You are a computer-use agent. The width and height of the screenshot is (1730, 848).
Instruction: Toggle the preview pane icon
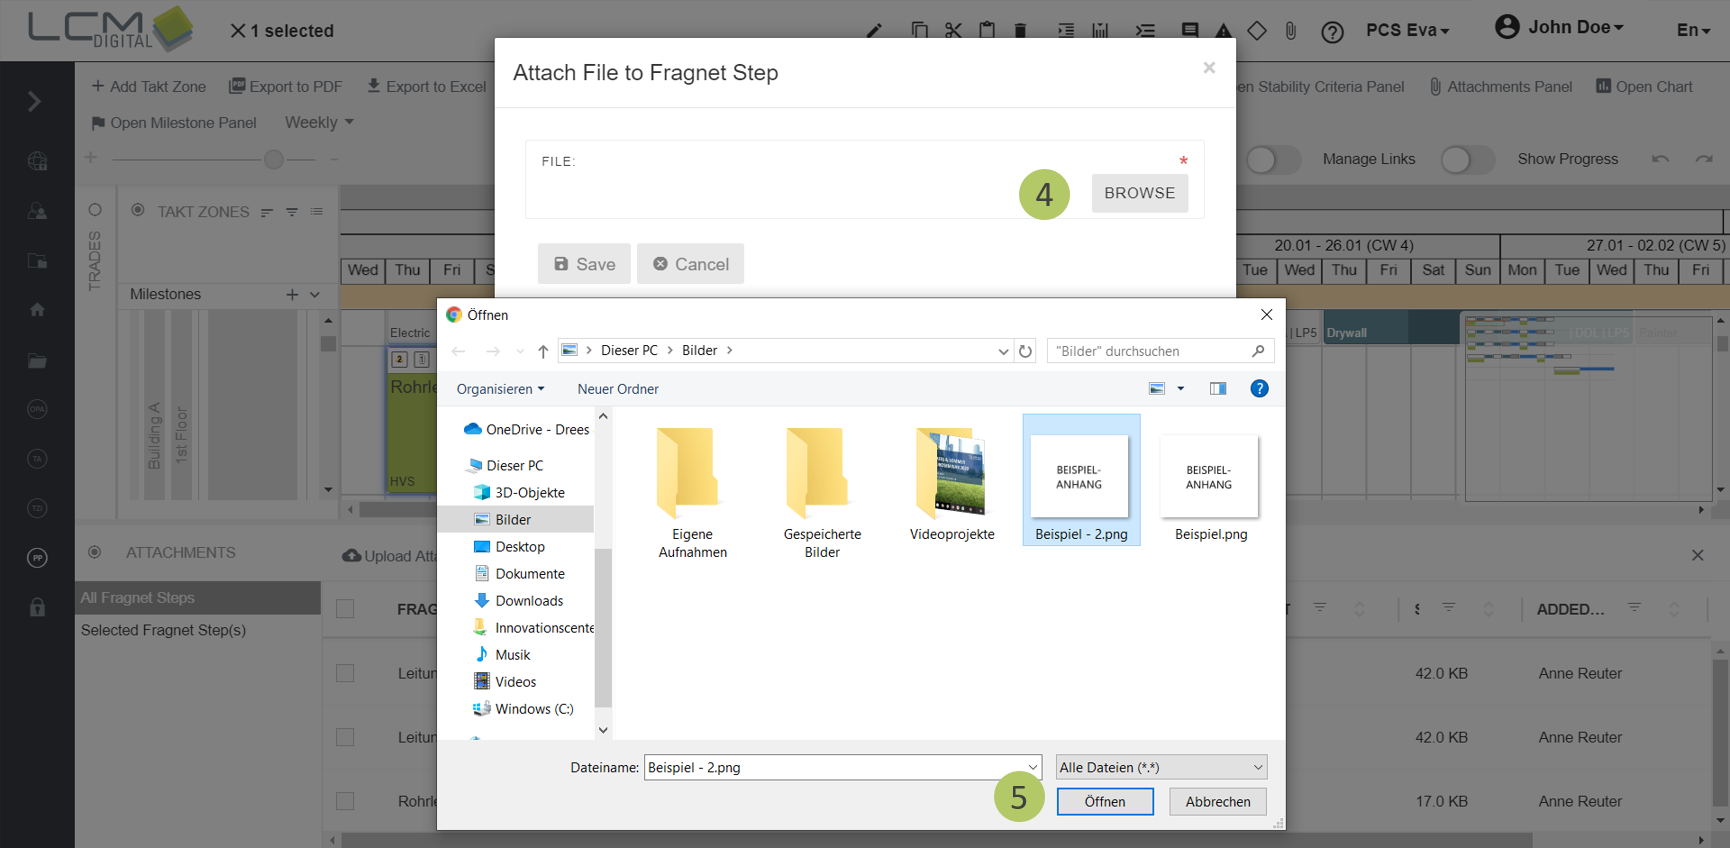[x=1217, y=389]
